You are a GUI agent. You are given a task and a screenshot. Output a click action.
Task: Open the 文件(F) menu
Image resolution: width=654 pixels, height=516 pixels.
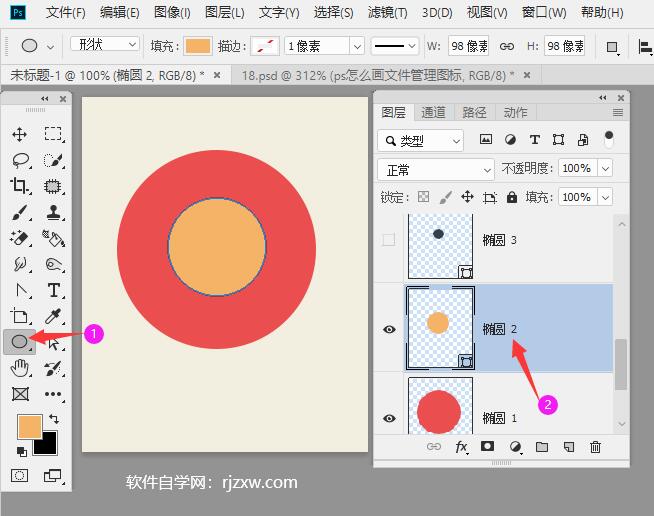[x=65, y=13]
